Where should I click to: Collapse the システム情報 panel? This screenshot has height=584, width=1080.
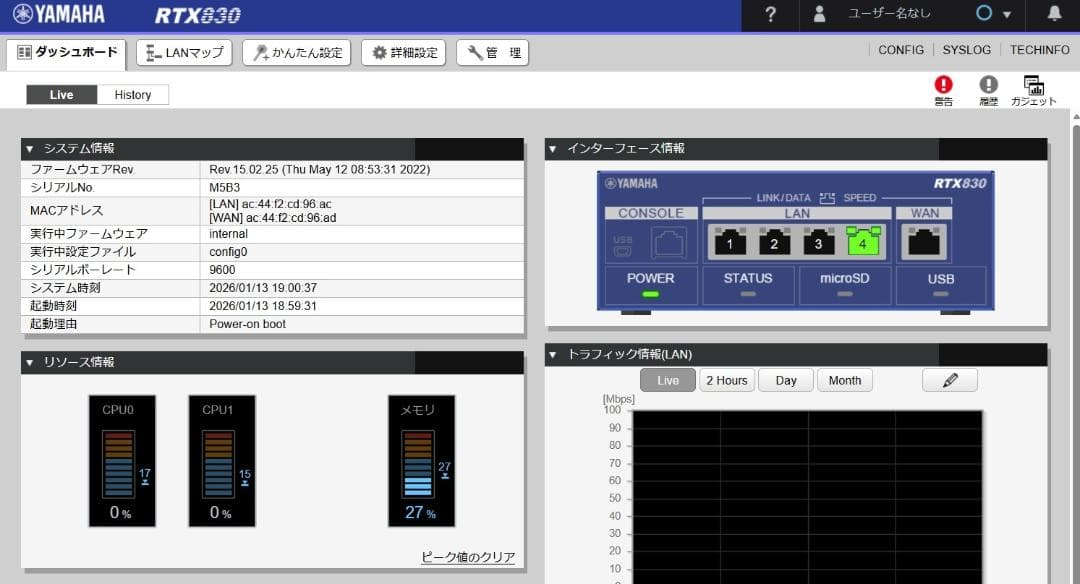point(30,149)
